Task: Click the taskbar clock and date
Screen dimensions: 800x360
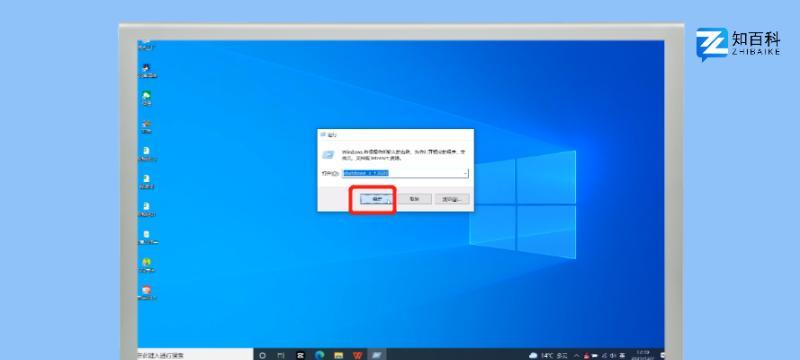Action: [x=642, y=355]
